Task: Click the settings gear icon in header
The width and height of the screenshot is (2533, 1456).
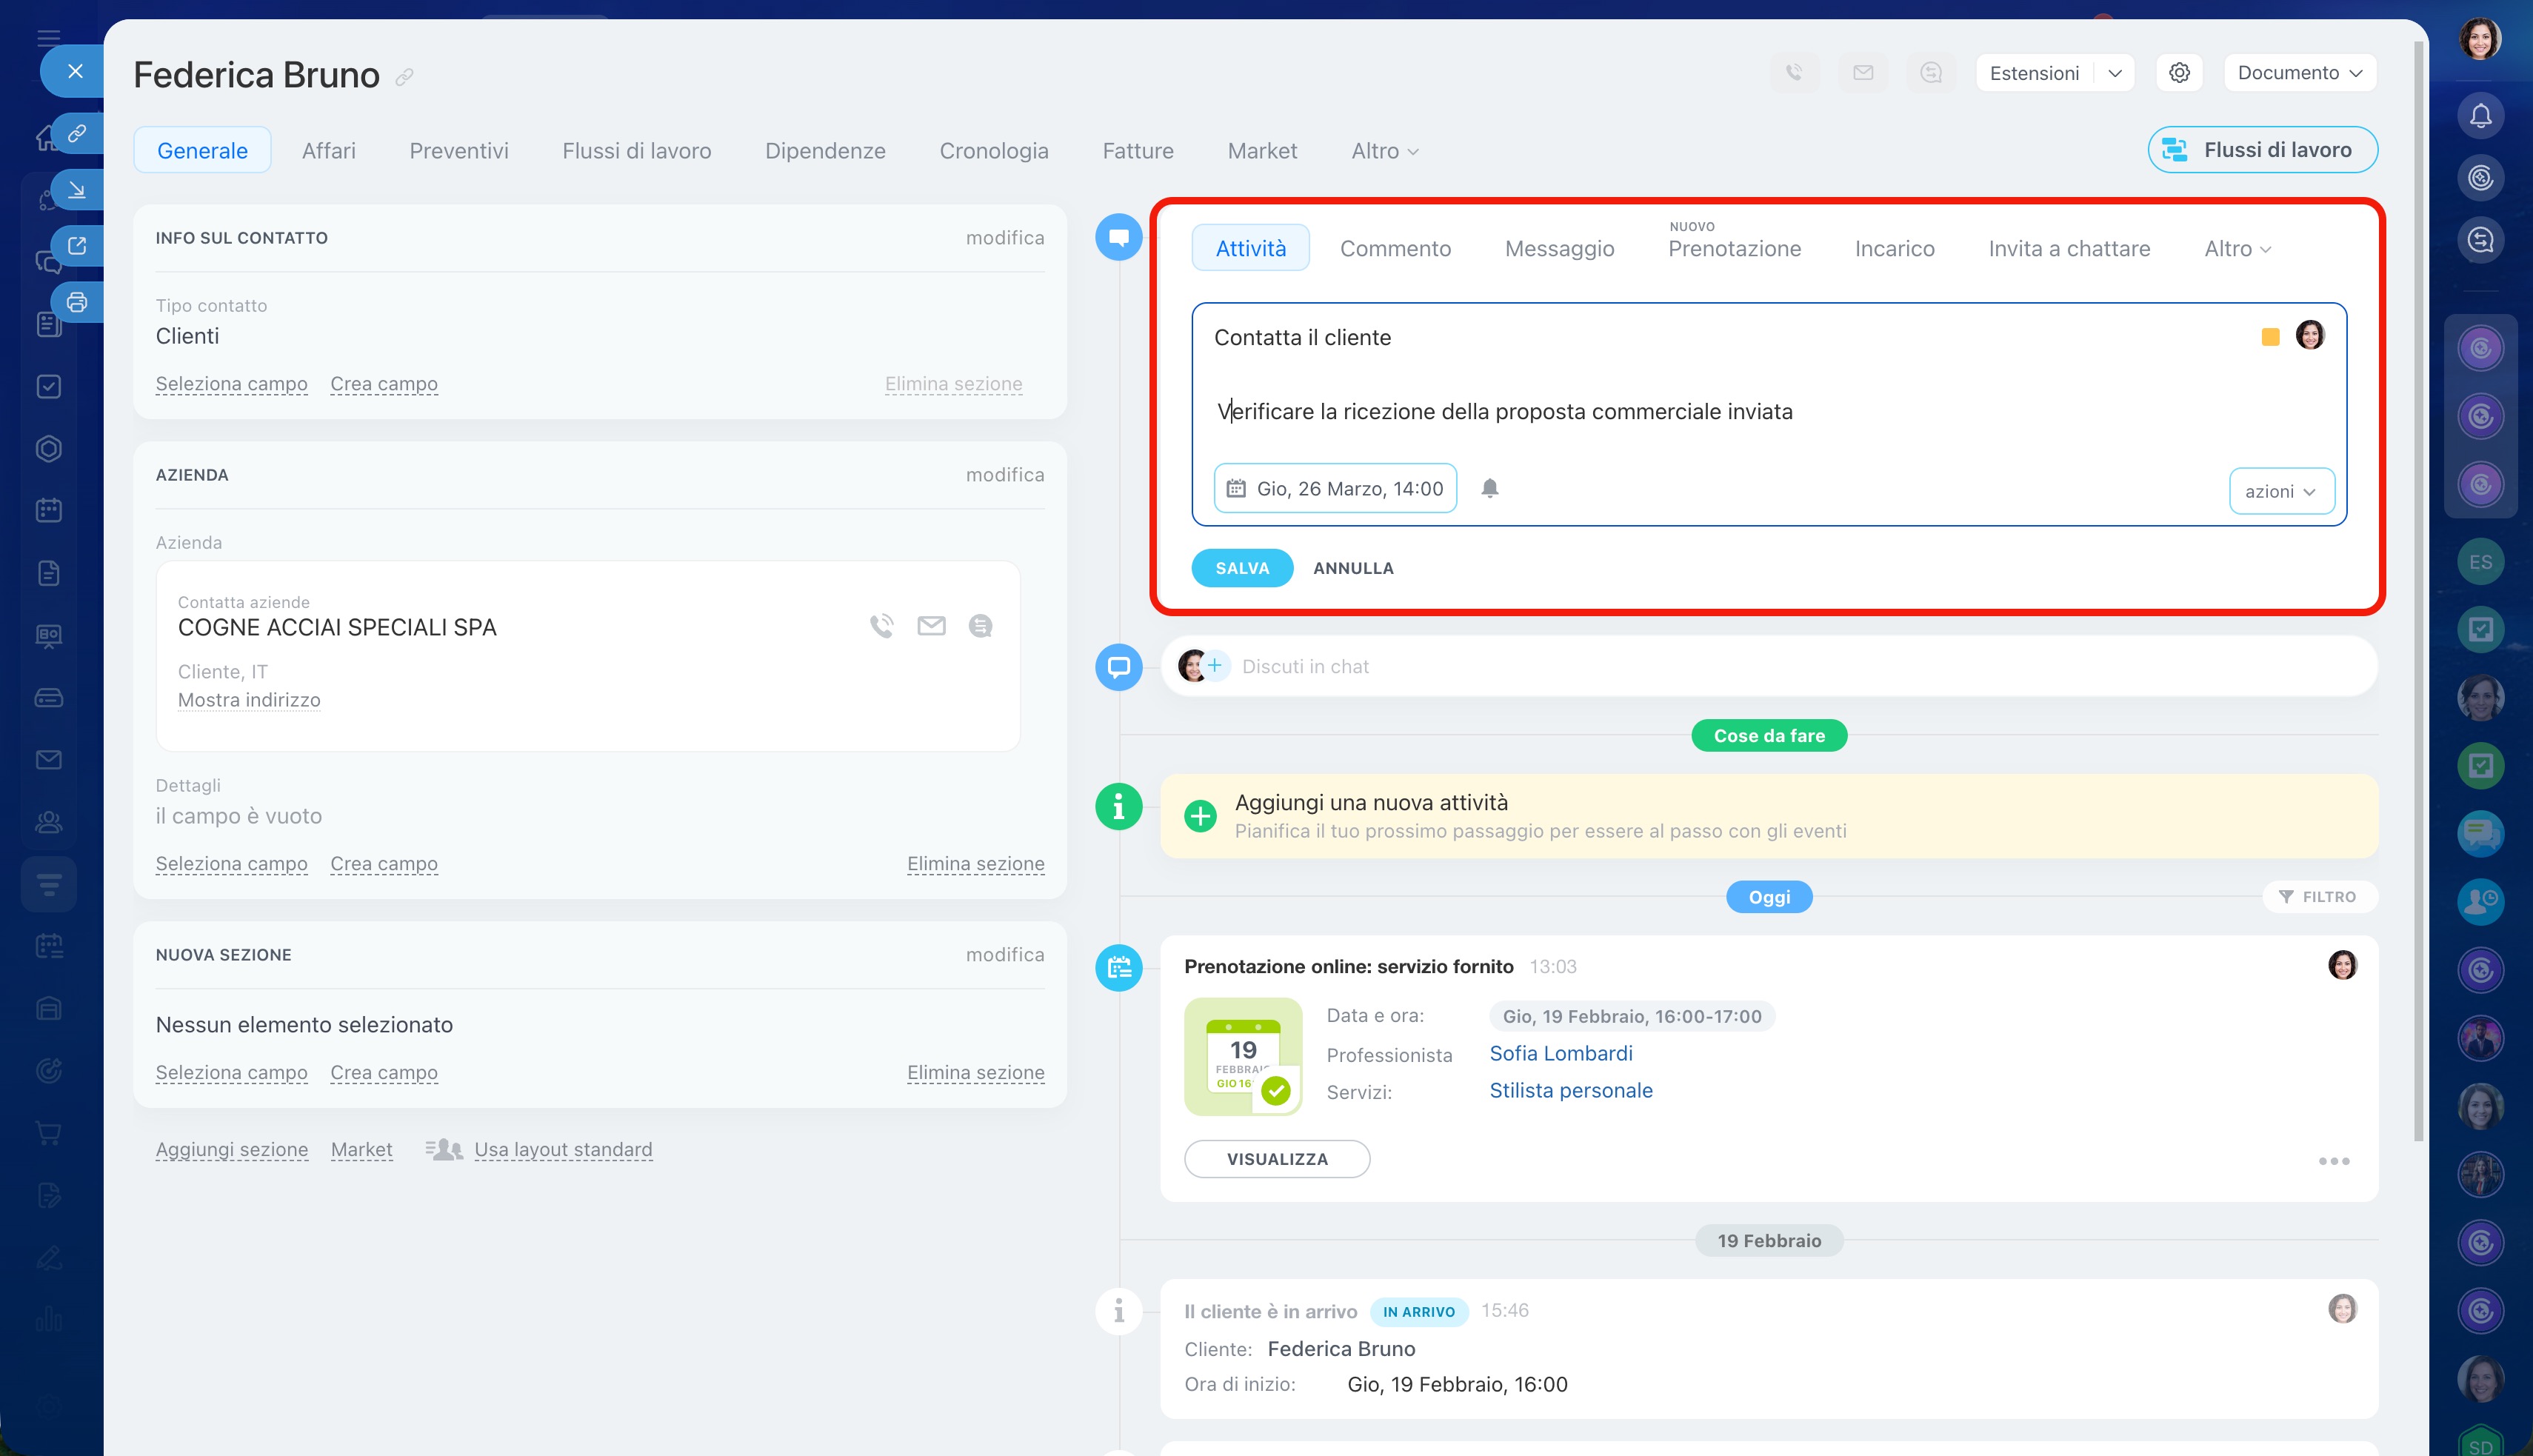Action: (x=2179, y=73)
